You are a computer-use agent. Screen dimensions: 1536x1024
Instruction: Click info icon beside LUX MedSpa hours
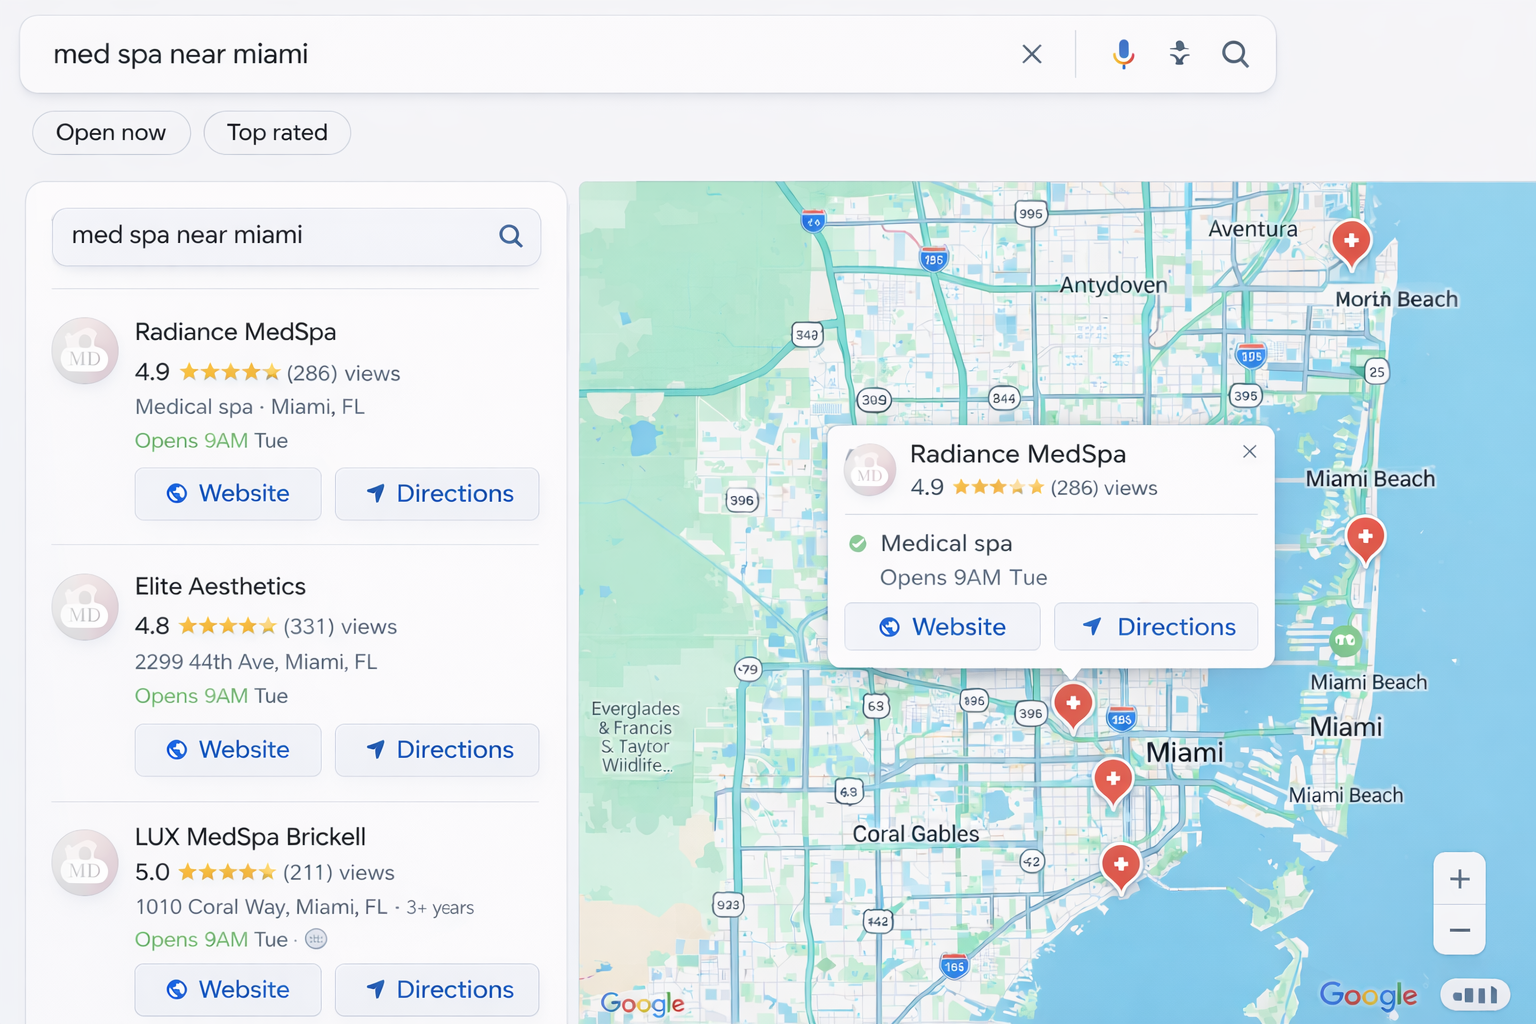316,939
